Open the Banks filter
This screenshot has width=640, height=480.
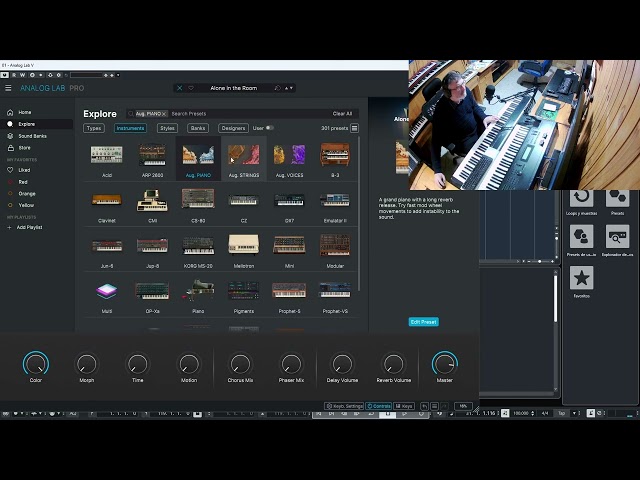pos(198,128)
